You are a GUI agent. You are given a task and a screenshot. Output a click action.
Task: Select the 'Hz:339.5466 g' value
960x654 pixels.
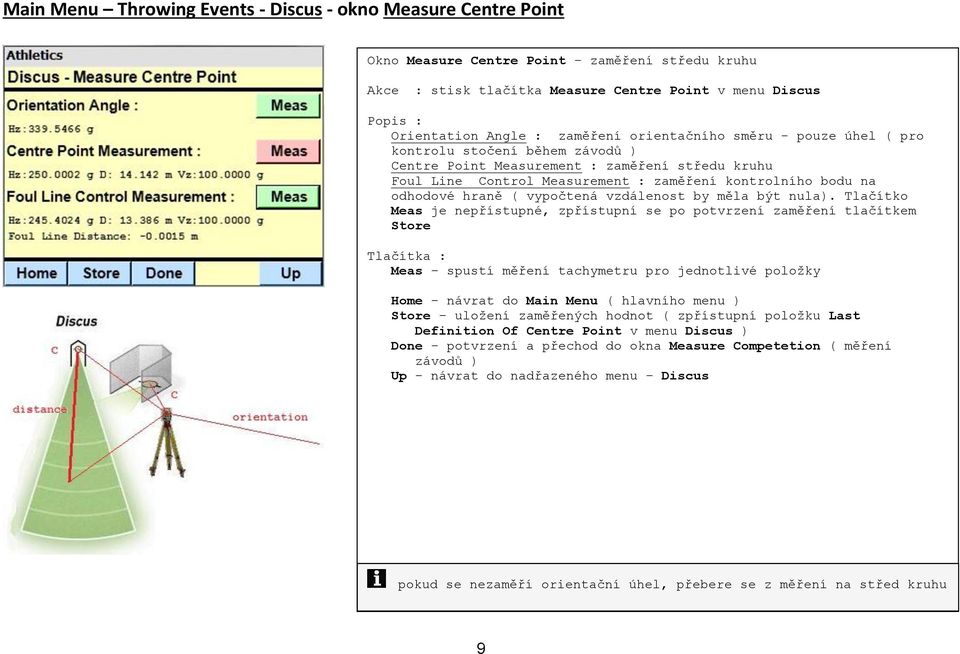[x=51, y=129]
